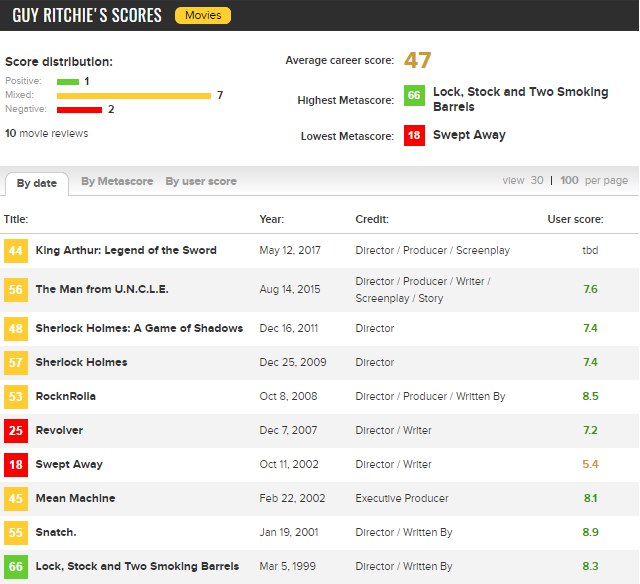Show 30 results per page

[x=537, y=180]
